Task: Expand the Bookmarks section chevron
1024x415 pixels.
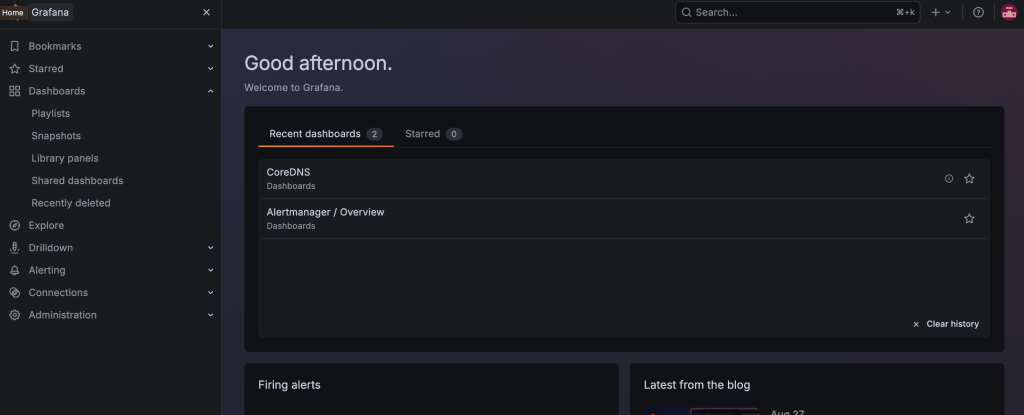Action: (210, 46)
